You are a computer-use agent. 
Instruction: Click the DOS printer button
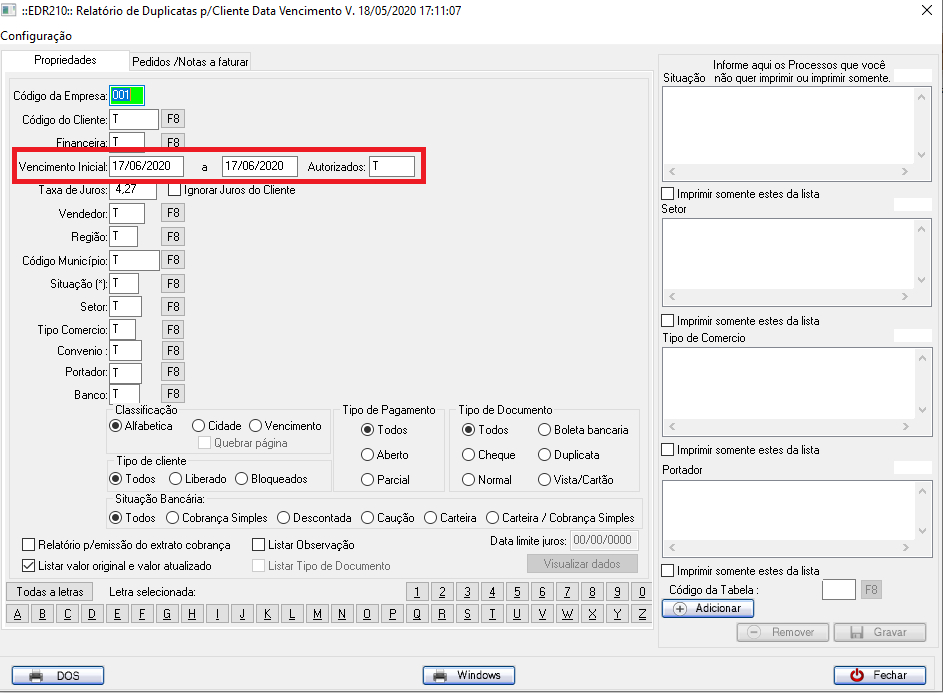click(x=57, y=675)
